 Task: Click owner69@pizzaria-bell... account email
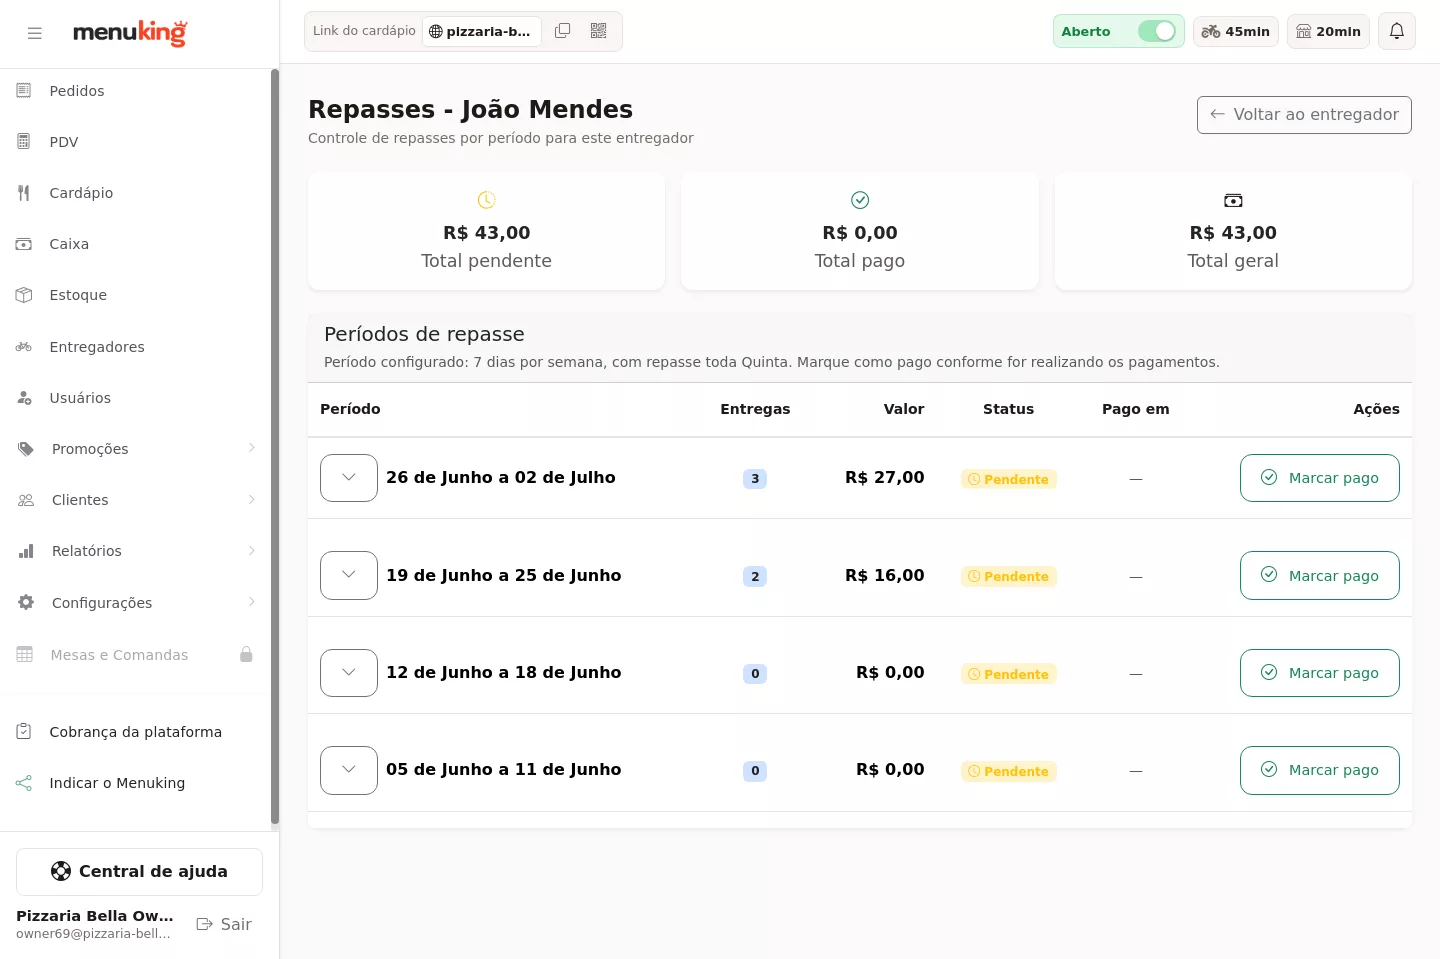tap(93, 934)
